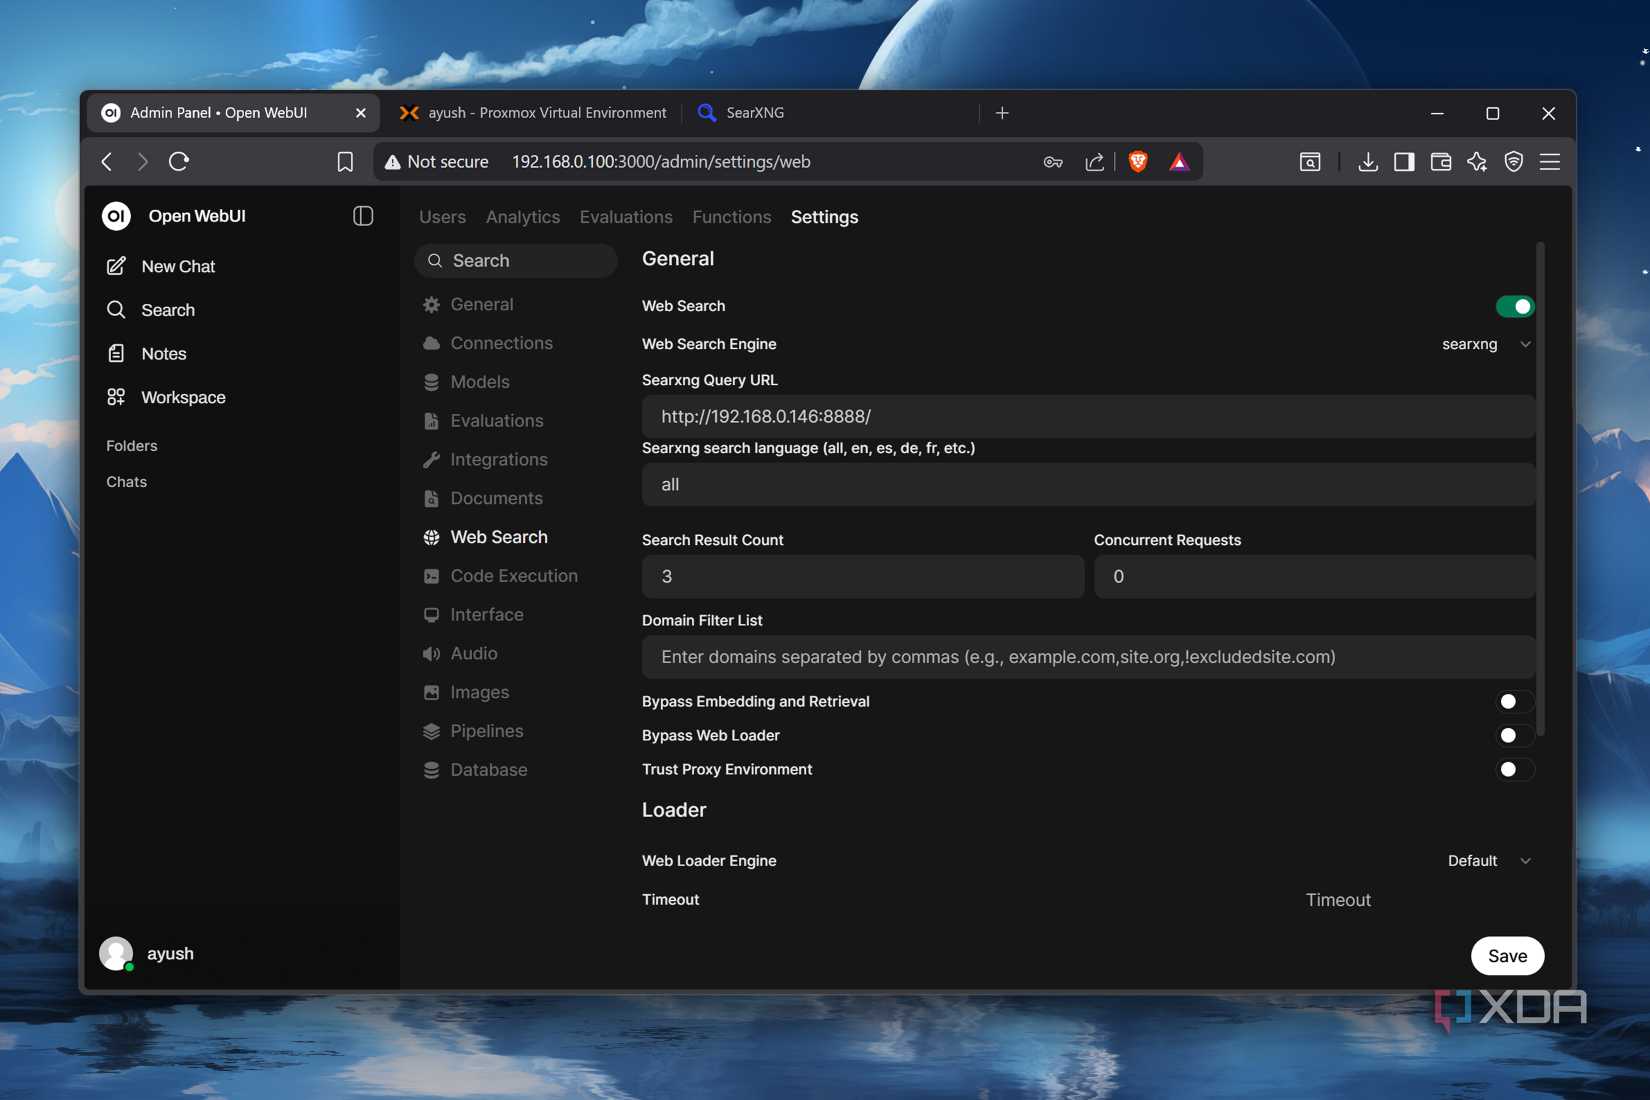Turn off the Web Search toggle
The width and height of the screenshot is (1650, 1100).
click(1515, 306)
